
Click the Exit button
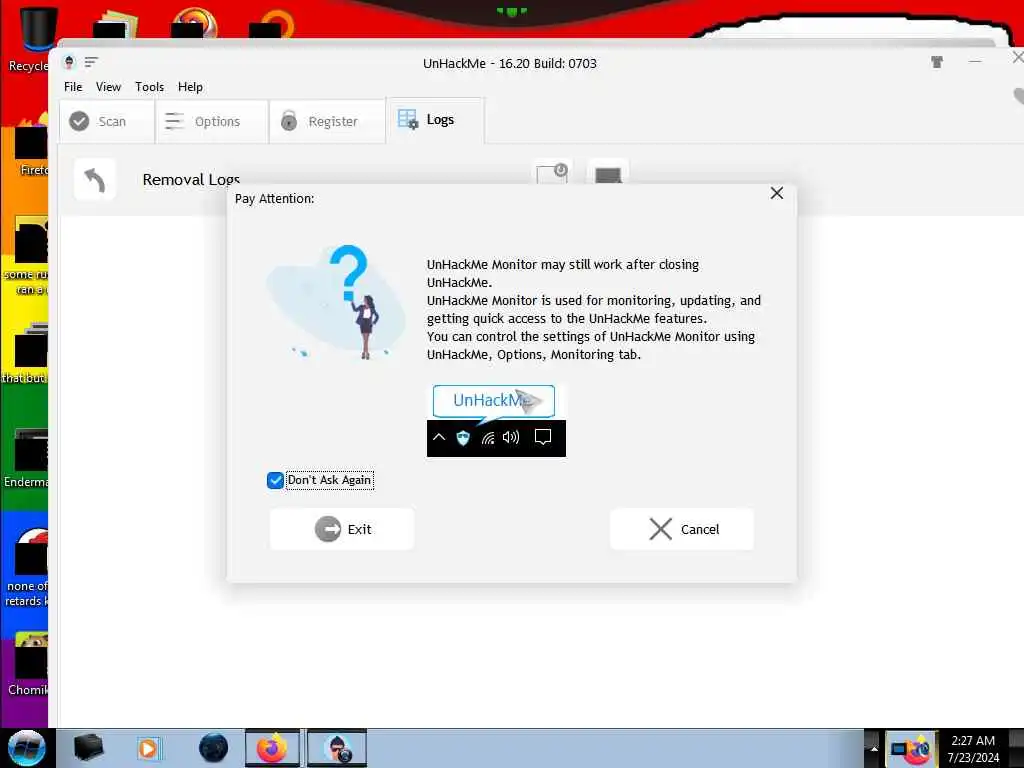pos(342,529)
